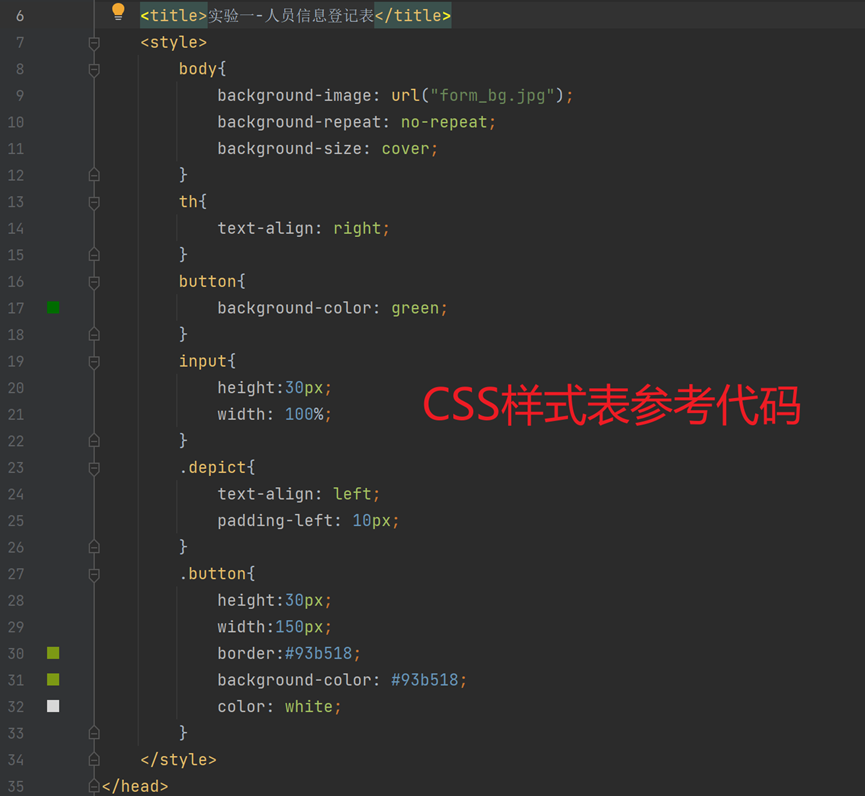The height and width of the screenshot is (796, 865).
Task: Click the border #93b518 value
Action: [x=318, y=653]
